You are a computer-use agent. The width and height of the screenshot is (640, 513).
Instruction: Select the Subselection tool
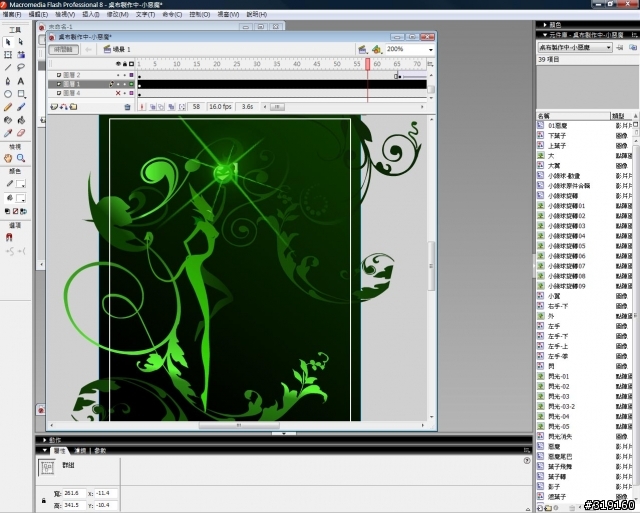[21, 42]
